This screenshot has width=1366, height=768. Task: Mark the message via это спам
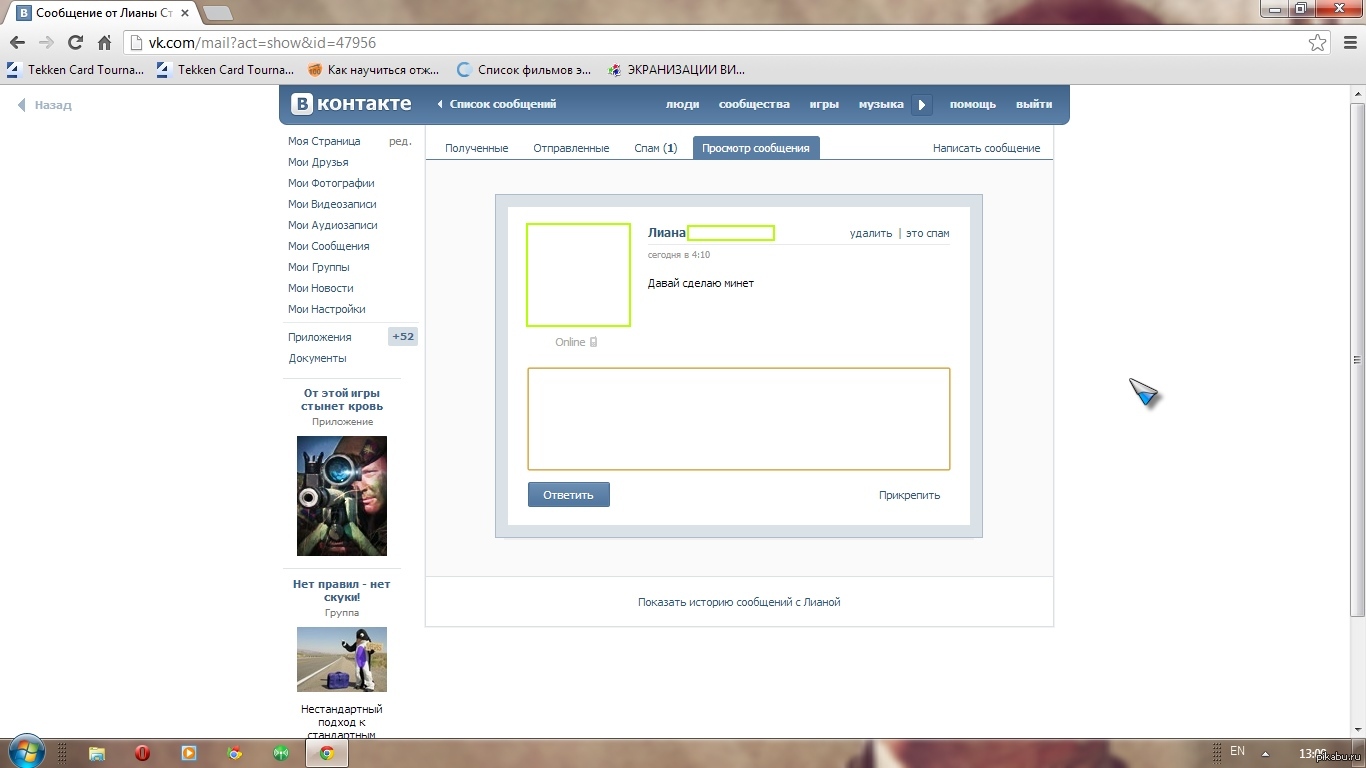point(927,233)
